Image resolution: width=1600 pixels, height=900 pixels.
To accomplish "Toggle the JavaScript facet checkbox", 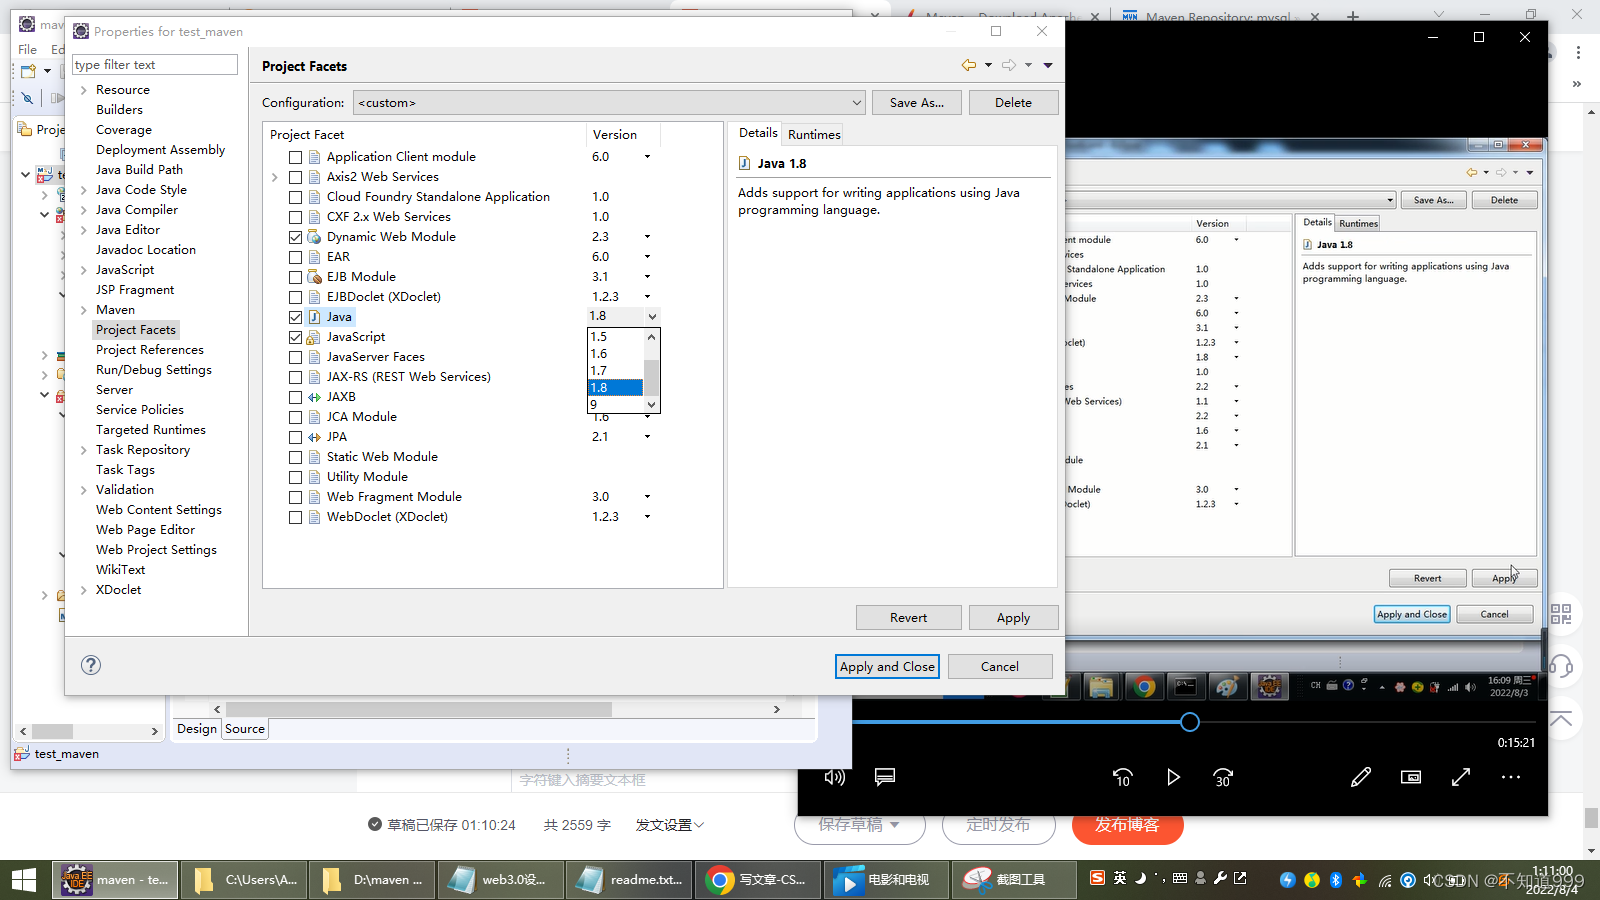I will coord(295,337).
